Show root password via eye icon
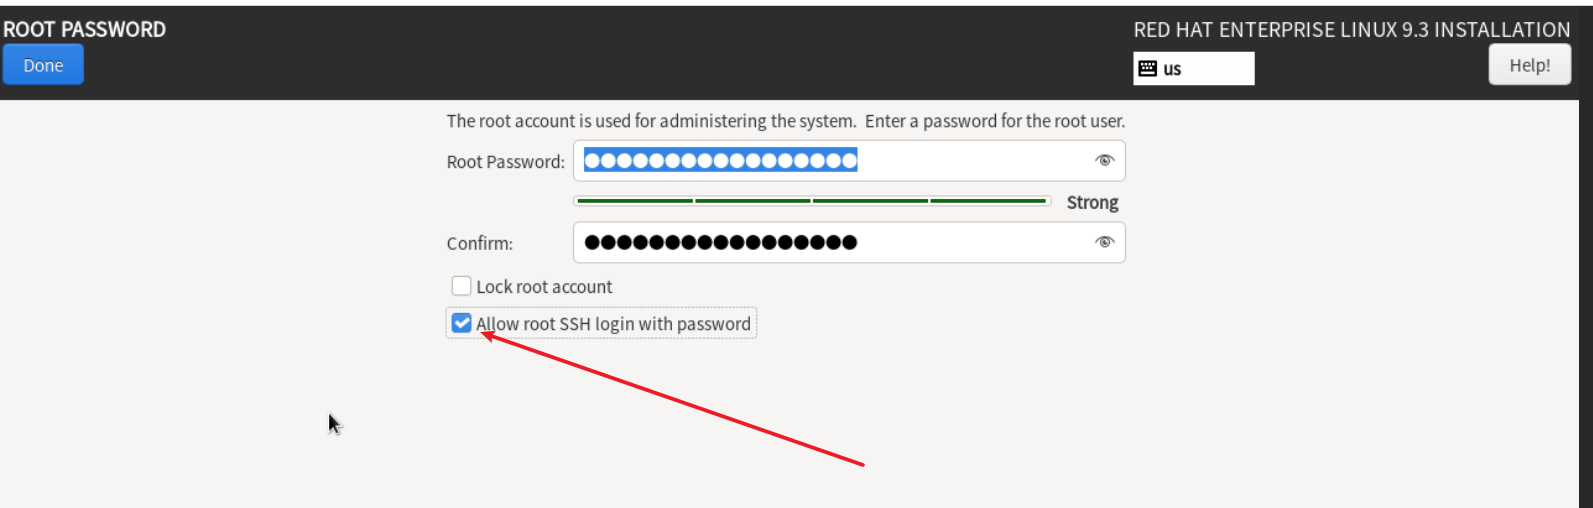The width and height of the screenshot is (1593, 508). tap(1104, 161)
